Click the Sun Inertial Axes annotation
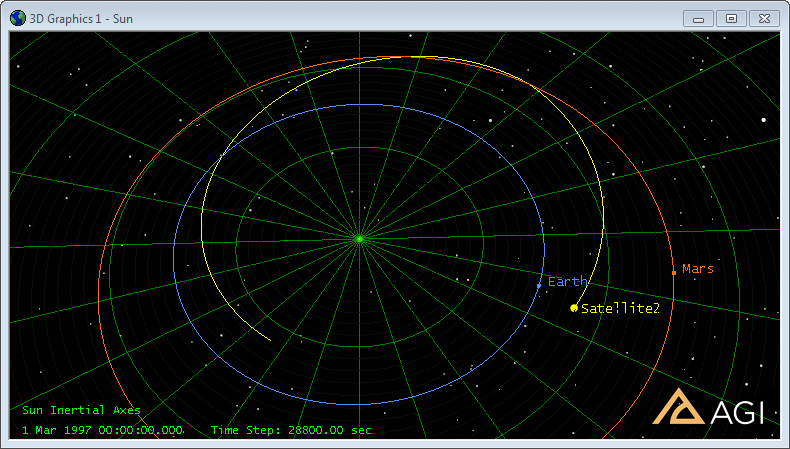This screenshot has width=790, height=449. coord(81,410)
